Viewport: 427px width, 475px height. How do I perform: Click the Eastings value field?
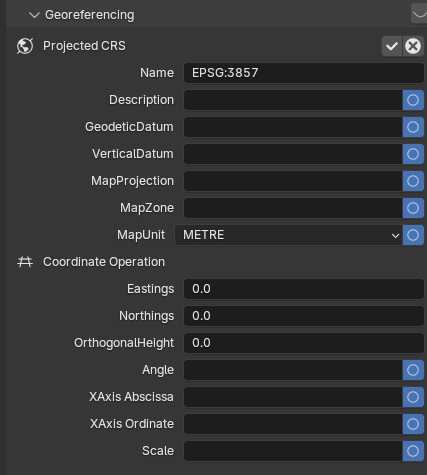click(x=304, y=289)
